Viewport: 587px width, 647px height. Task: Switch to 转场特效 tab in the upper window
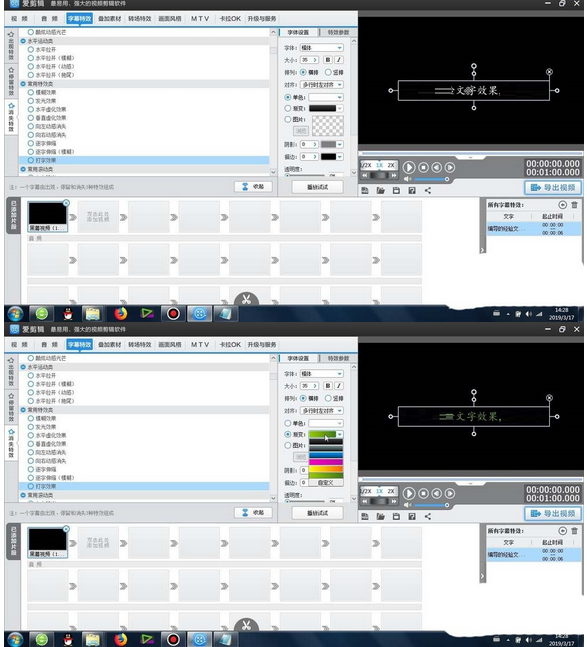pos(140,19)
